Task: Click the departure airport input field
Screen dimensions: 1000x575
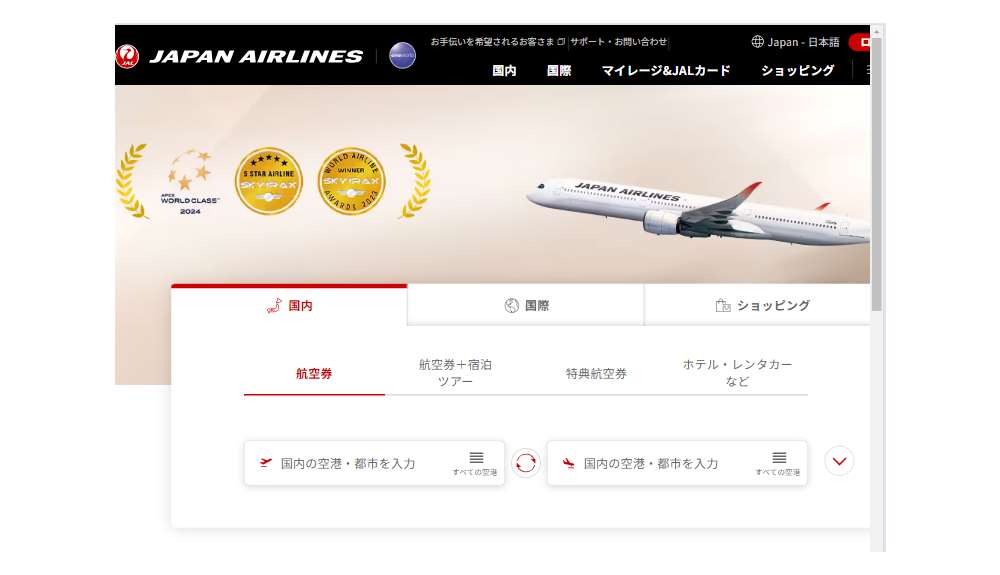Action: 374,463
